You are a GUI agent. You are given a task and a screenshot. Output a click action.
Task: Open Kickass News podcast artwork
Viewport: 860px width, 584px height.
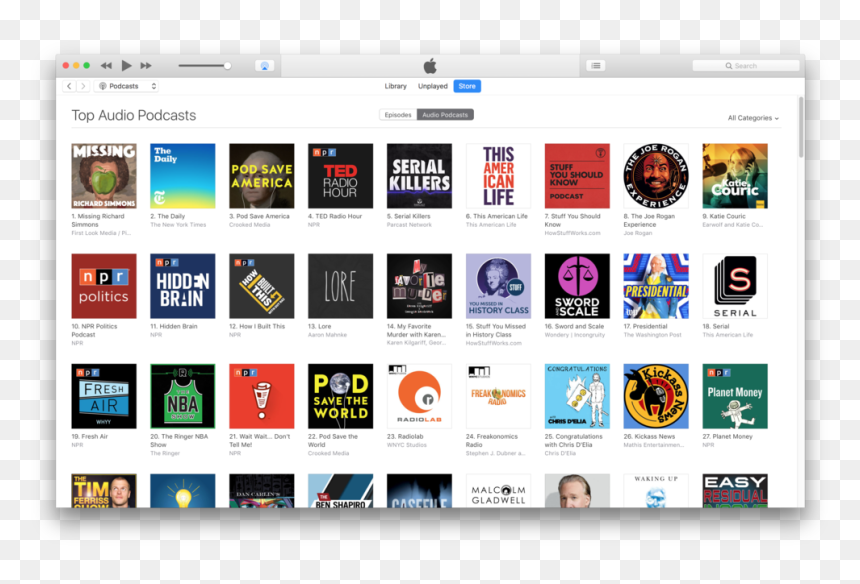[656, 396]
